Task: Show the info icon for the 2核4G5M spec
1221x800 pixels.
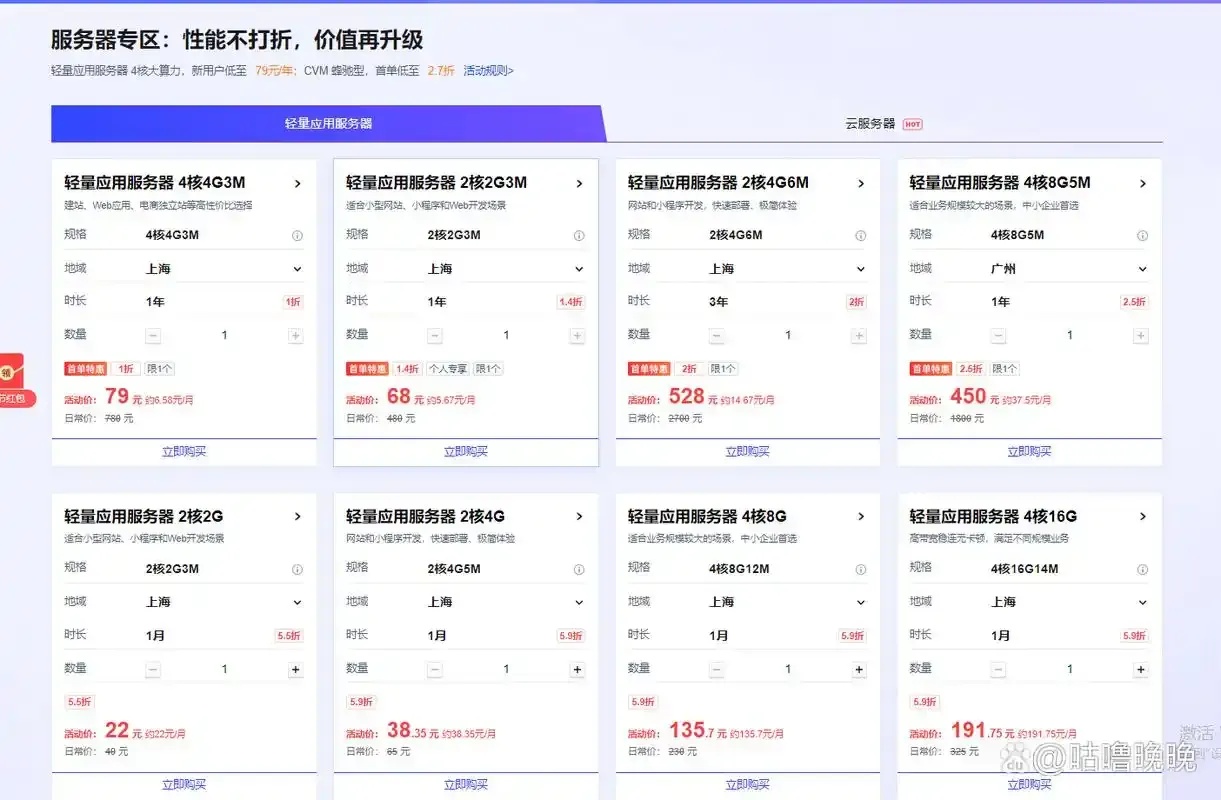Action: point(579,570)
